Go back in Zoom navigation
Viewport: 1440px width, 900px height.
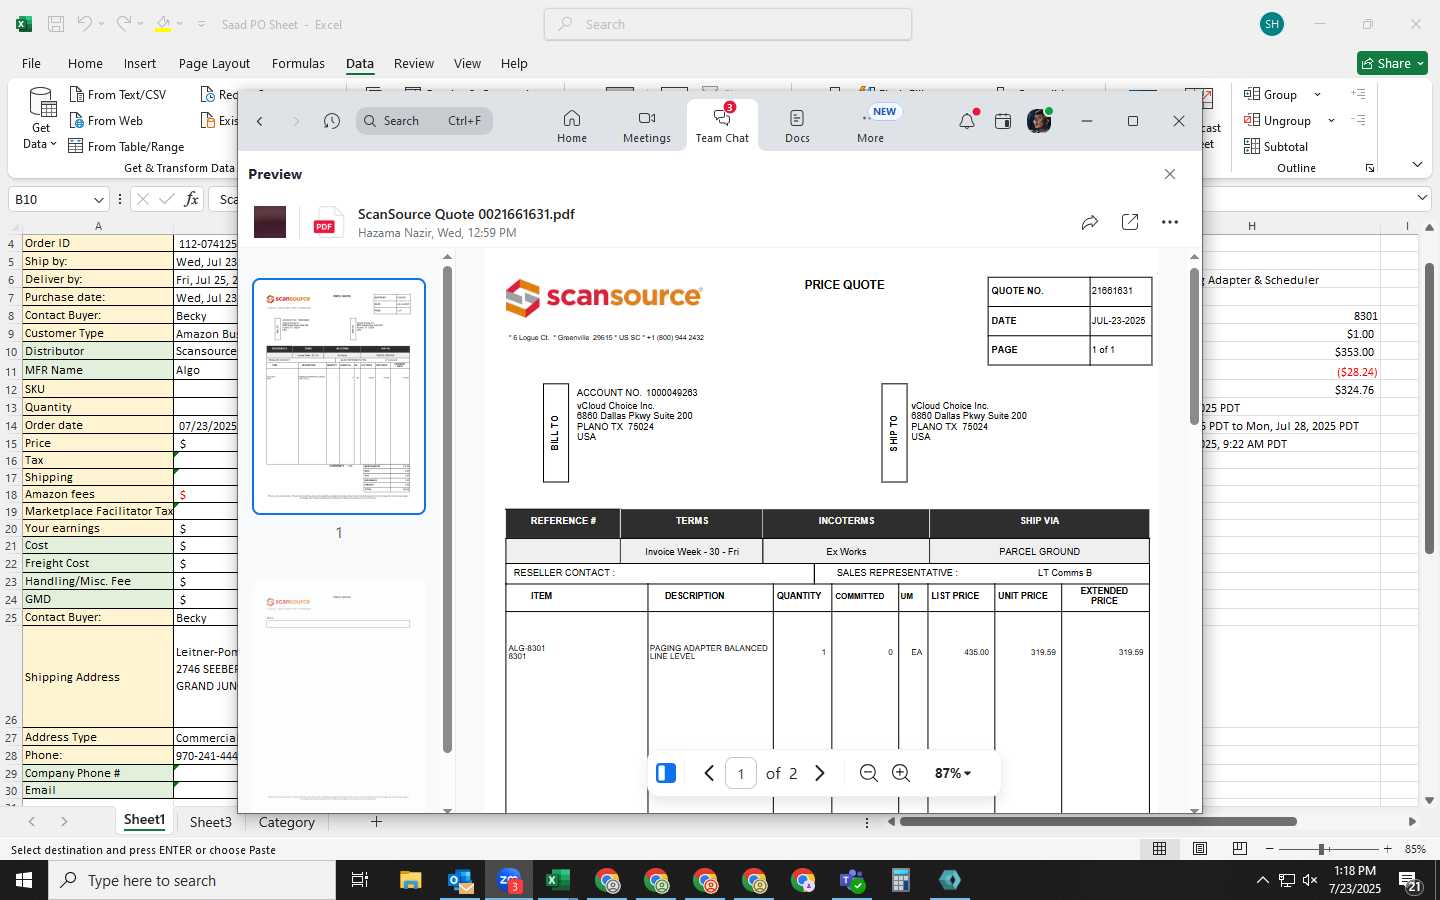[x=260, y=121]
